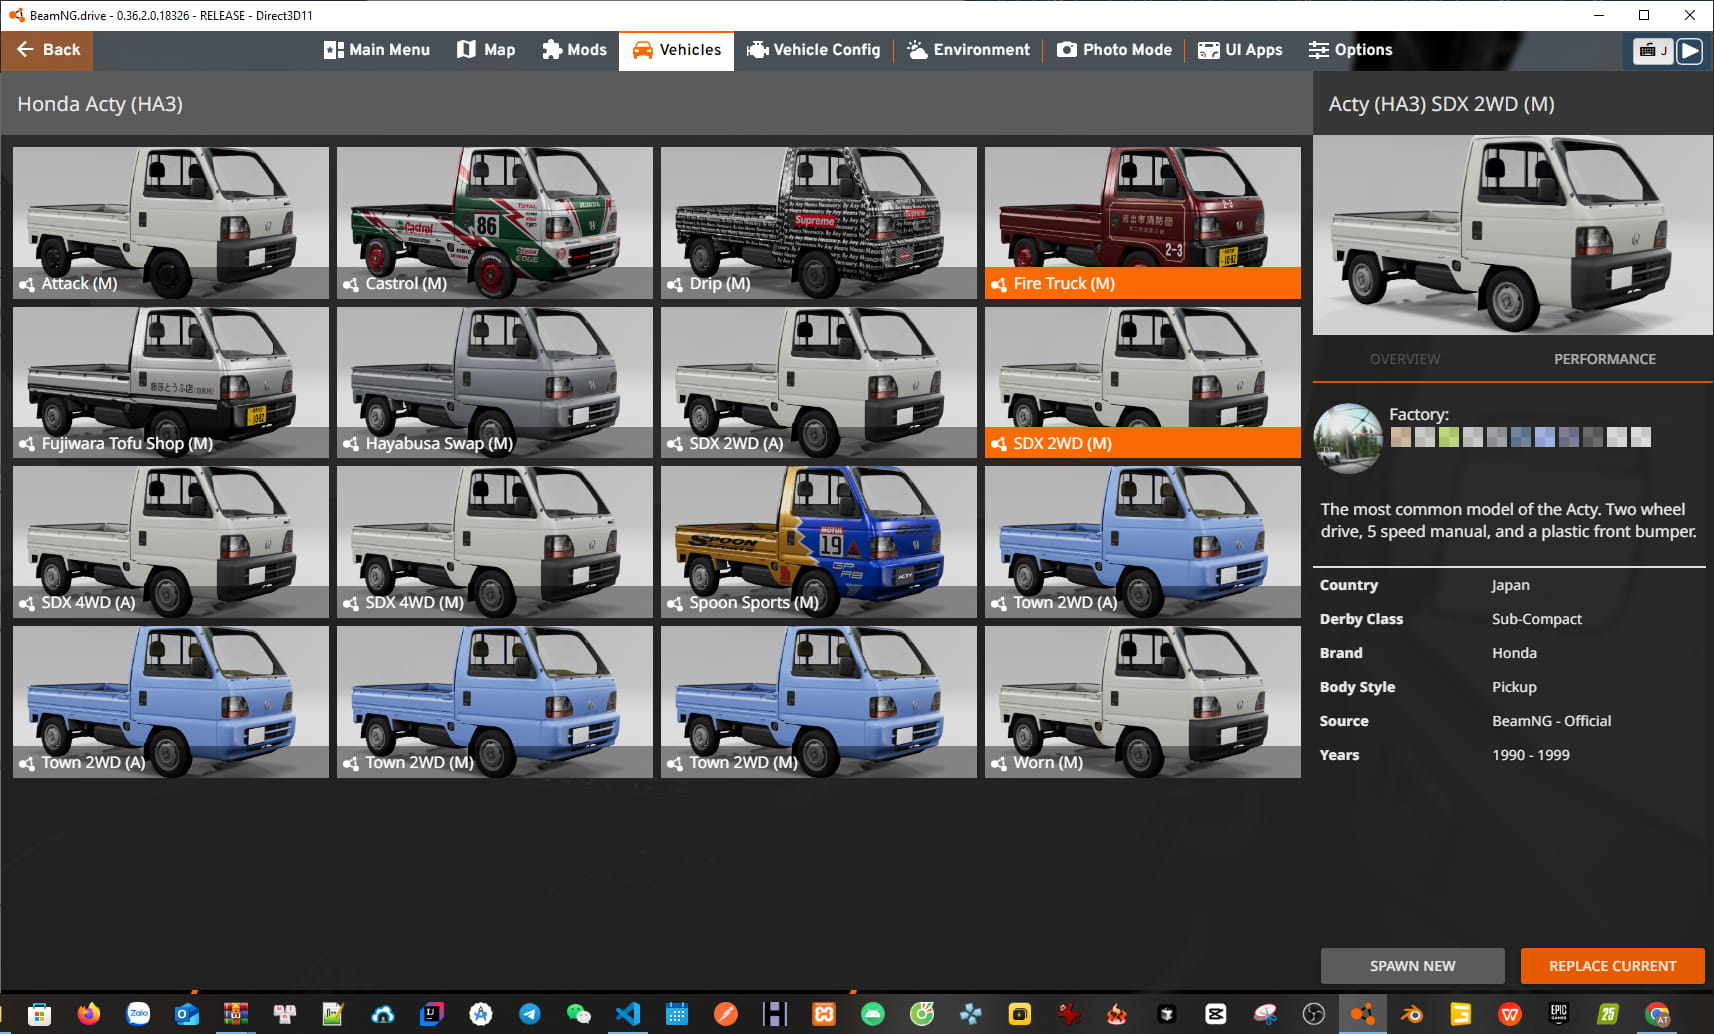Click the config icon beside Worn (M)
The image size is (1714, 1034).
[x=999, y=764]
